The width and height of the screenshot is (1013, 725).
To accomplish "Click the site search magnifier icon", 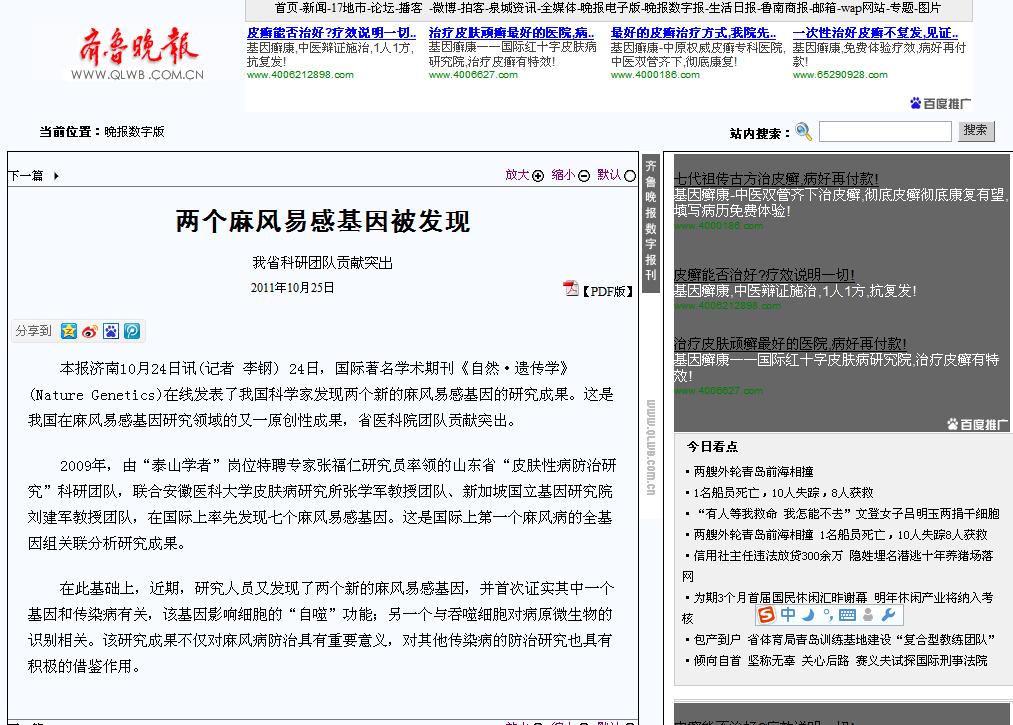I will coord(803,132).
